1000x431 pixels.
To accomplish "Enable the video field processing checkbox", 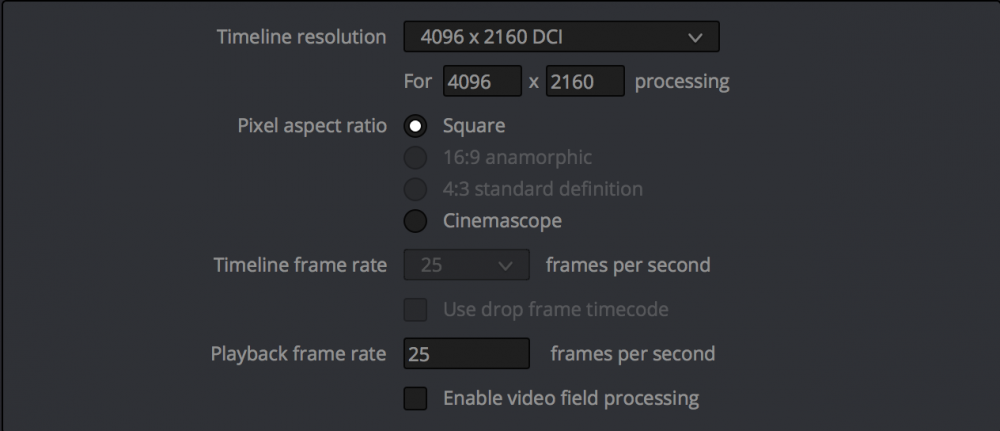I will tap(415, 398).
